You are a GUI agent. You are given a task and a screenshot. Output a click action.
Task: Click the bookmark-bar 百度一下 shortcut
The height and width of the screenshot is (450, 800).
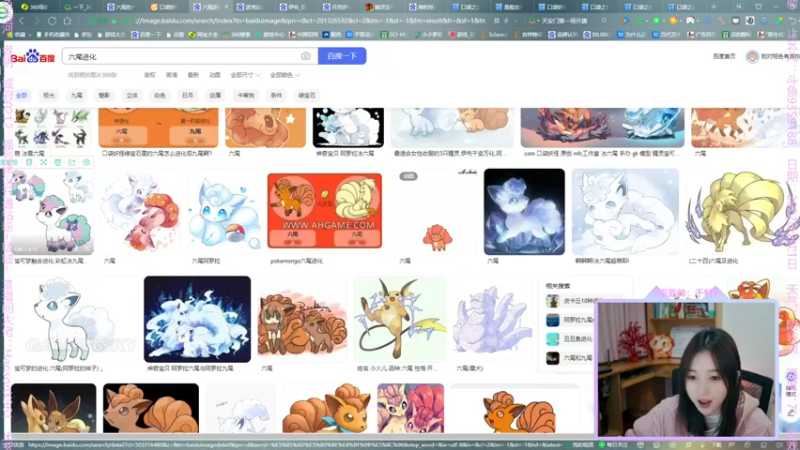(145, 35)
